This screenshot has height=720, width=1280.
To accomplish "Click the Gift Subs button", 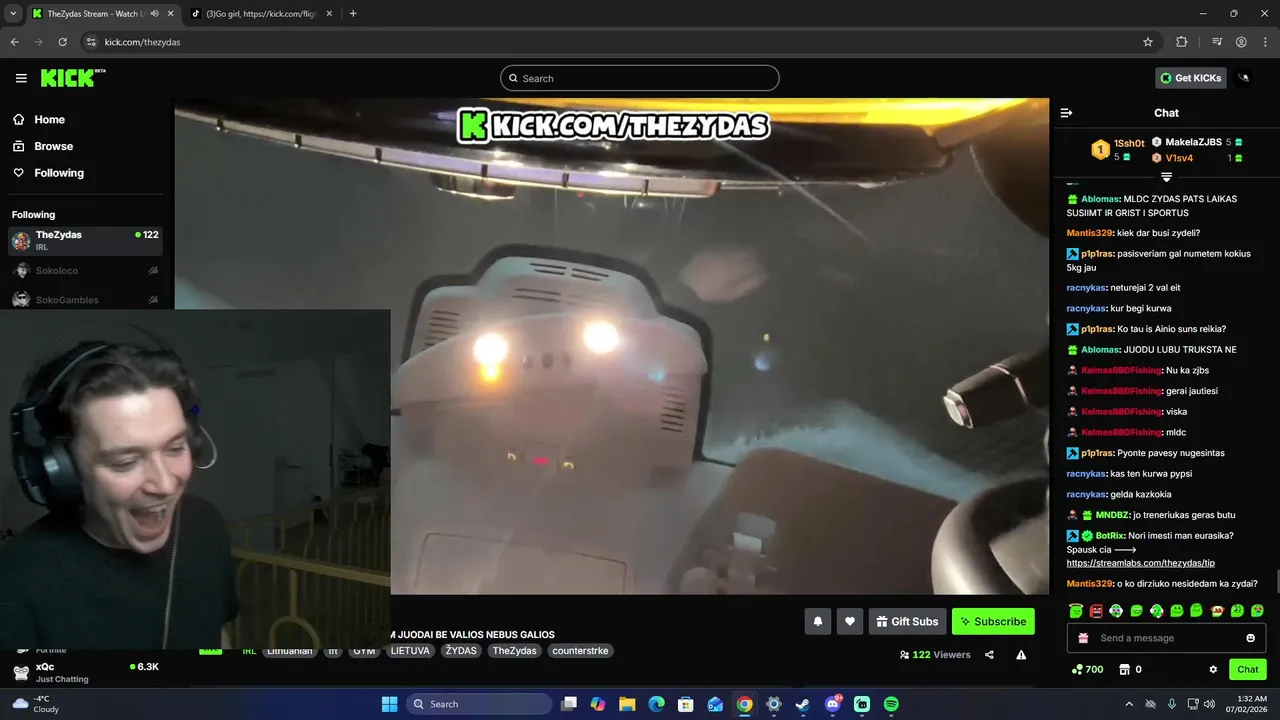I will click(x=907, y=621).
